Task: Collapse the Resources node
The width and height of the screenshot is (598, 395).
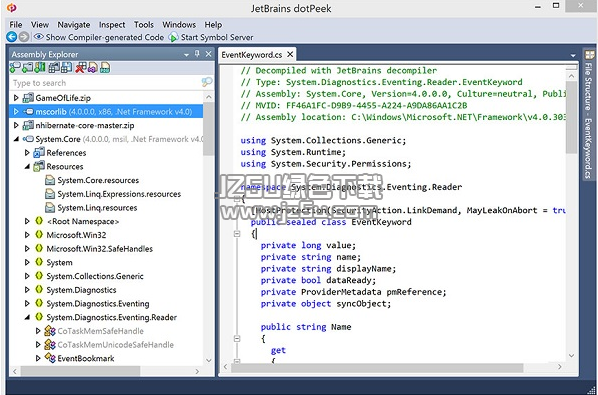Action: [x=27, y=167]
